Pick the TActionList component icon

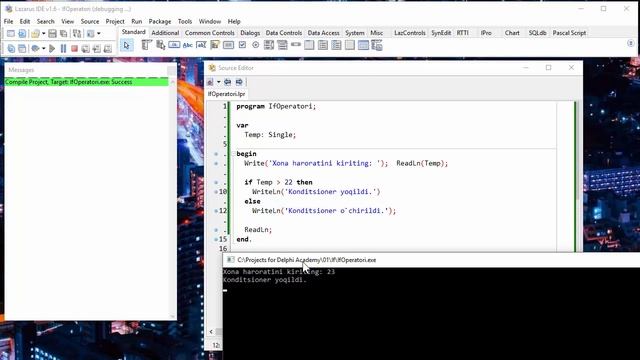click(377, 45)
